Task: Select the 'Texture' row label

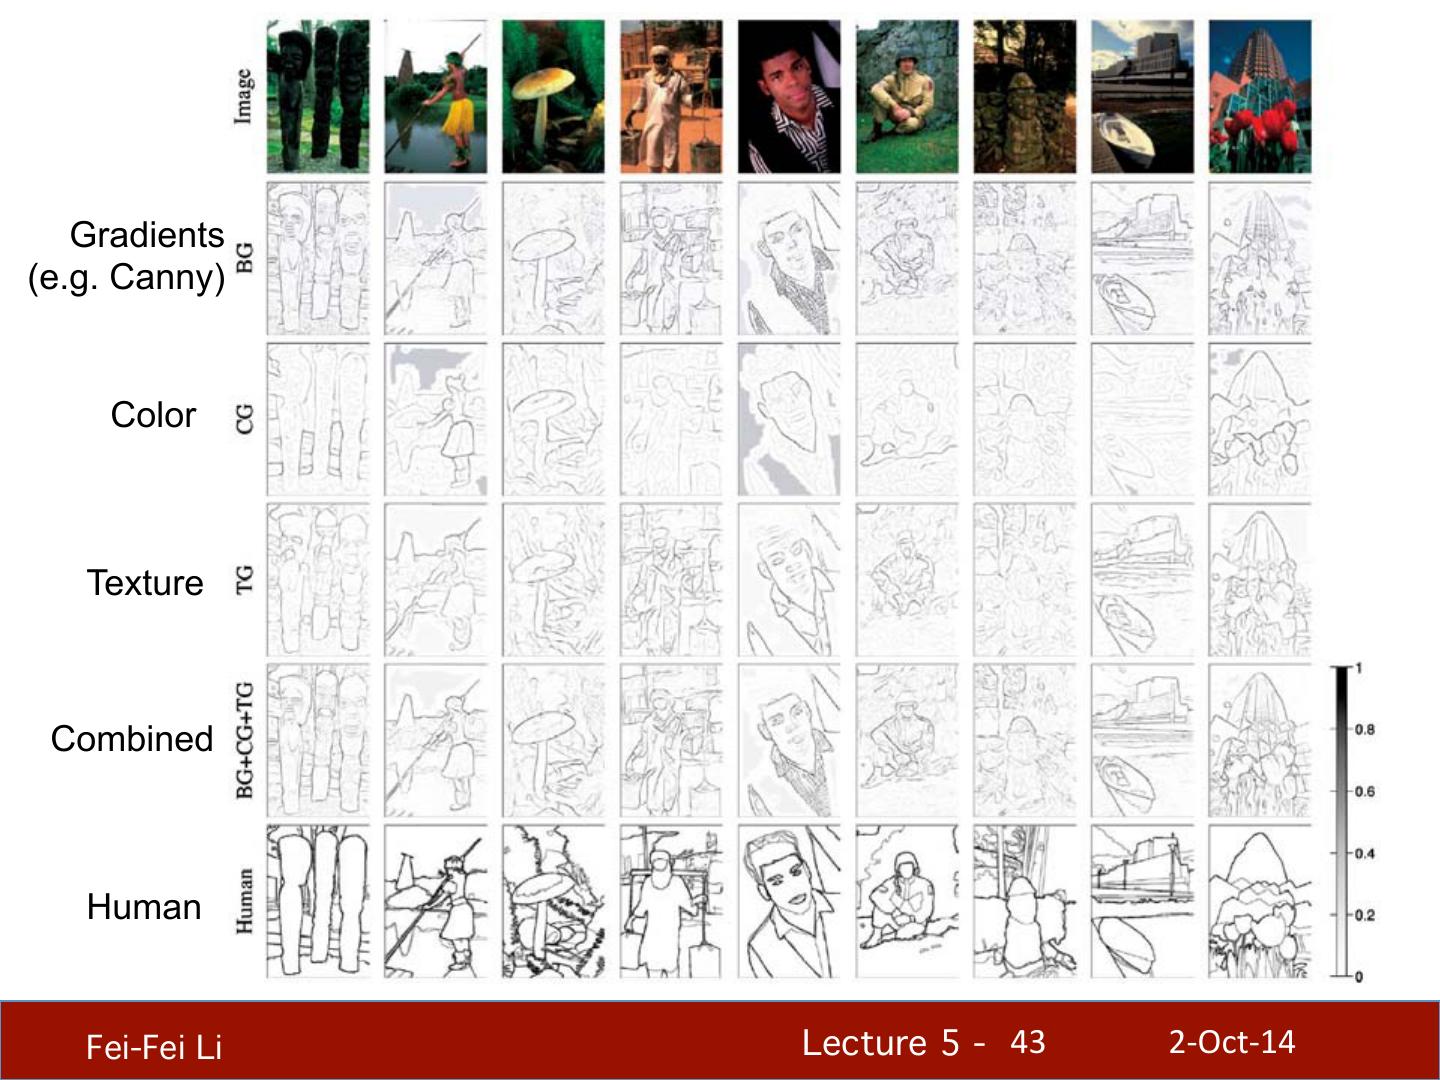Action: 145,583
